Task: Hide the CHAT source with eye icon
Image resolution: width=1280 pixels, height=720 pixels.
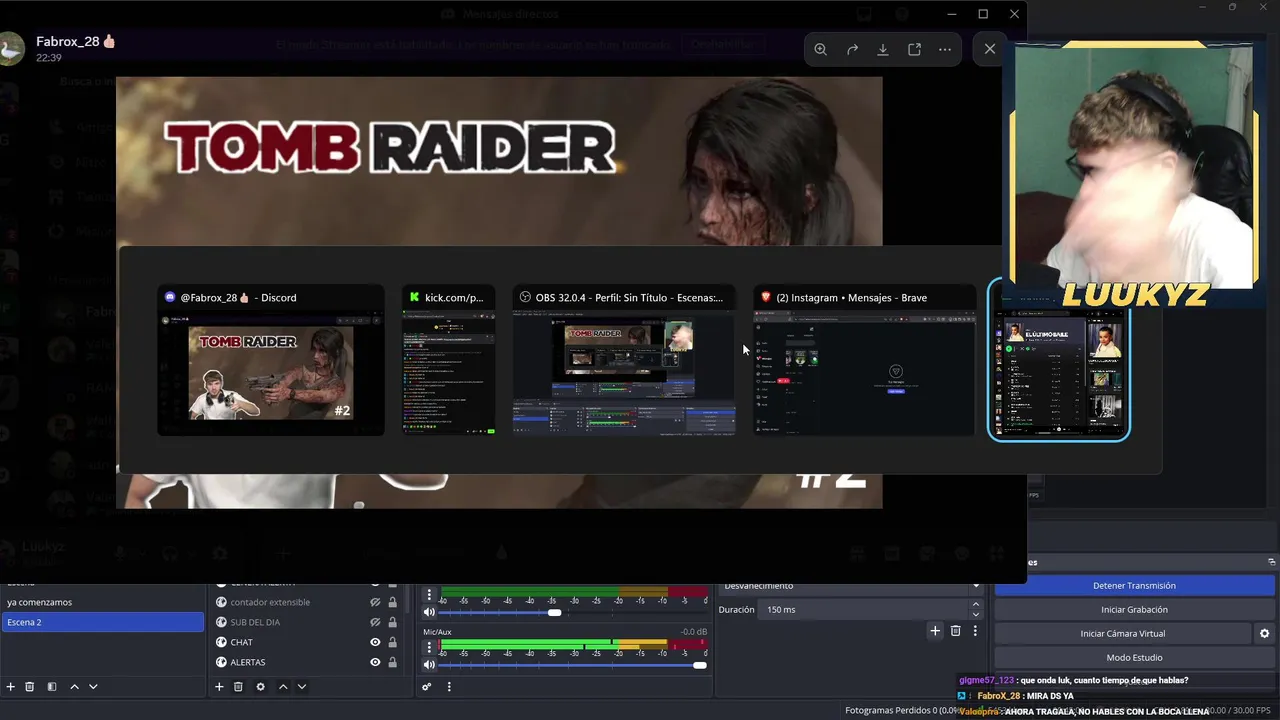Action: (x=376, y=642)
